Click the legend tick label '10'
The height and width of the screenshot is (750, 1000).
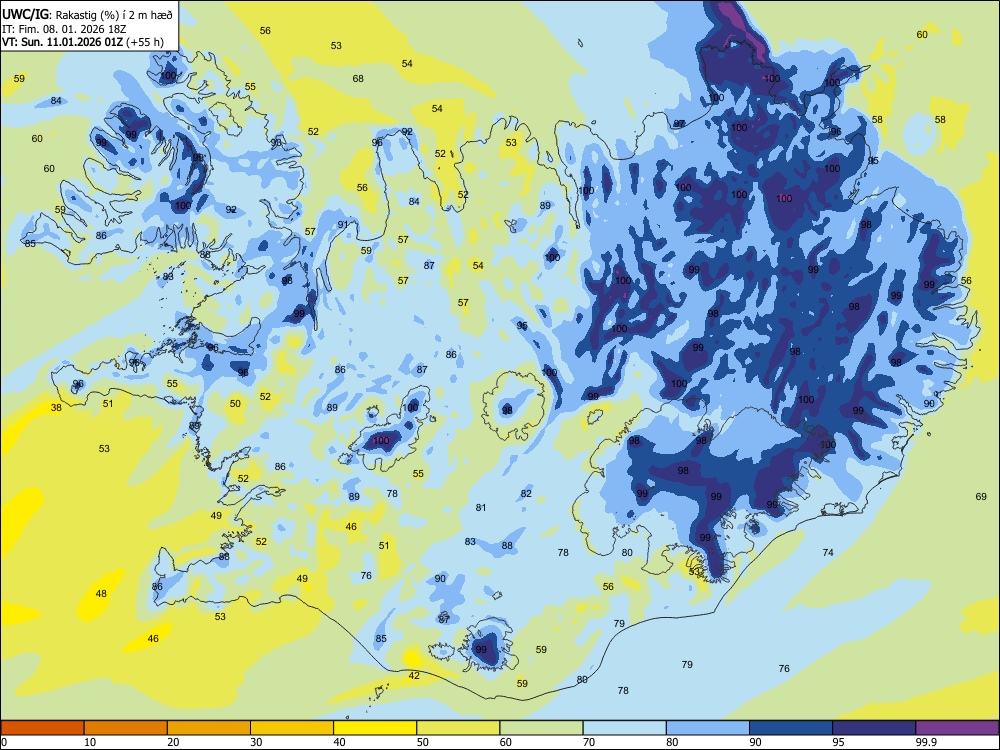tap(90, 742)
